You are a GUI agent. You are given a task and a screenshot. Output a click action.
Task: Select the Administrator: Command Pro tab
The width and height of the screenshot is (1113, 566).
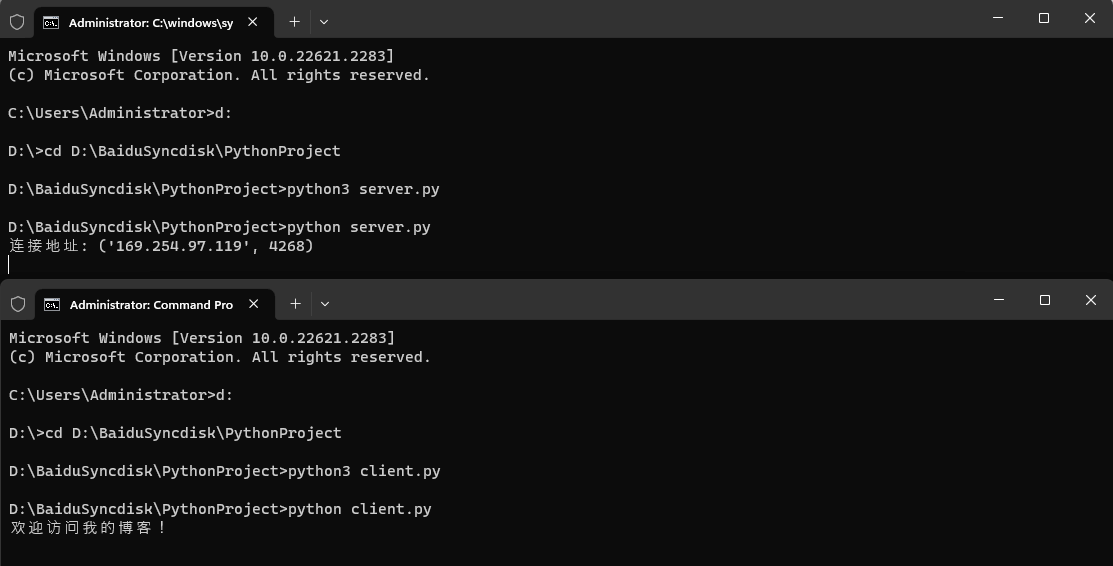pyautogui.click(x=151, y=304)
